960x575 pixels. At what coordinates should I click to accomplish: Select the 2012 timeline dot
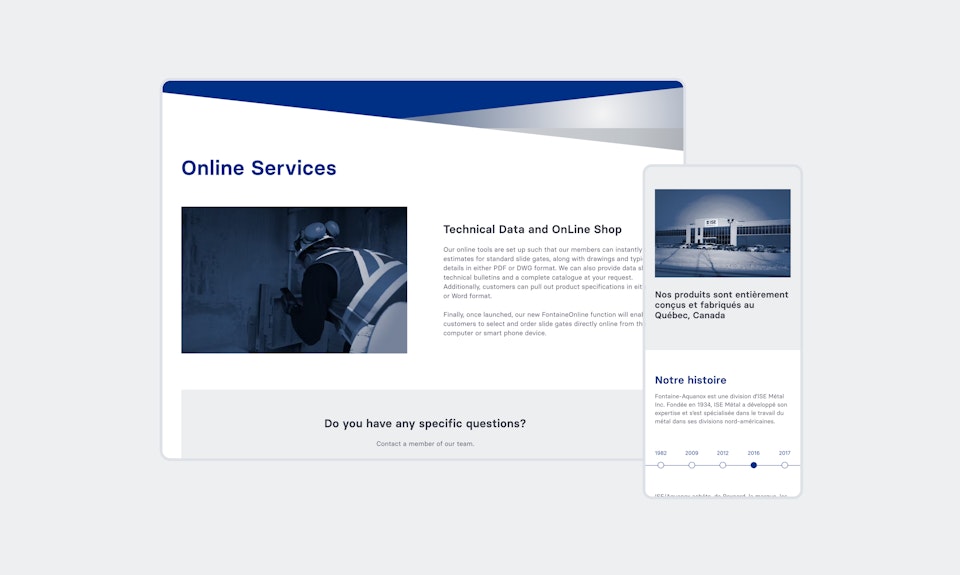click(723, 465)
